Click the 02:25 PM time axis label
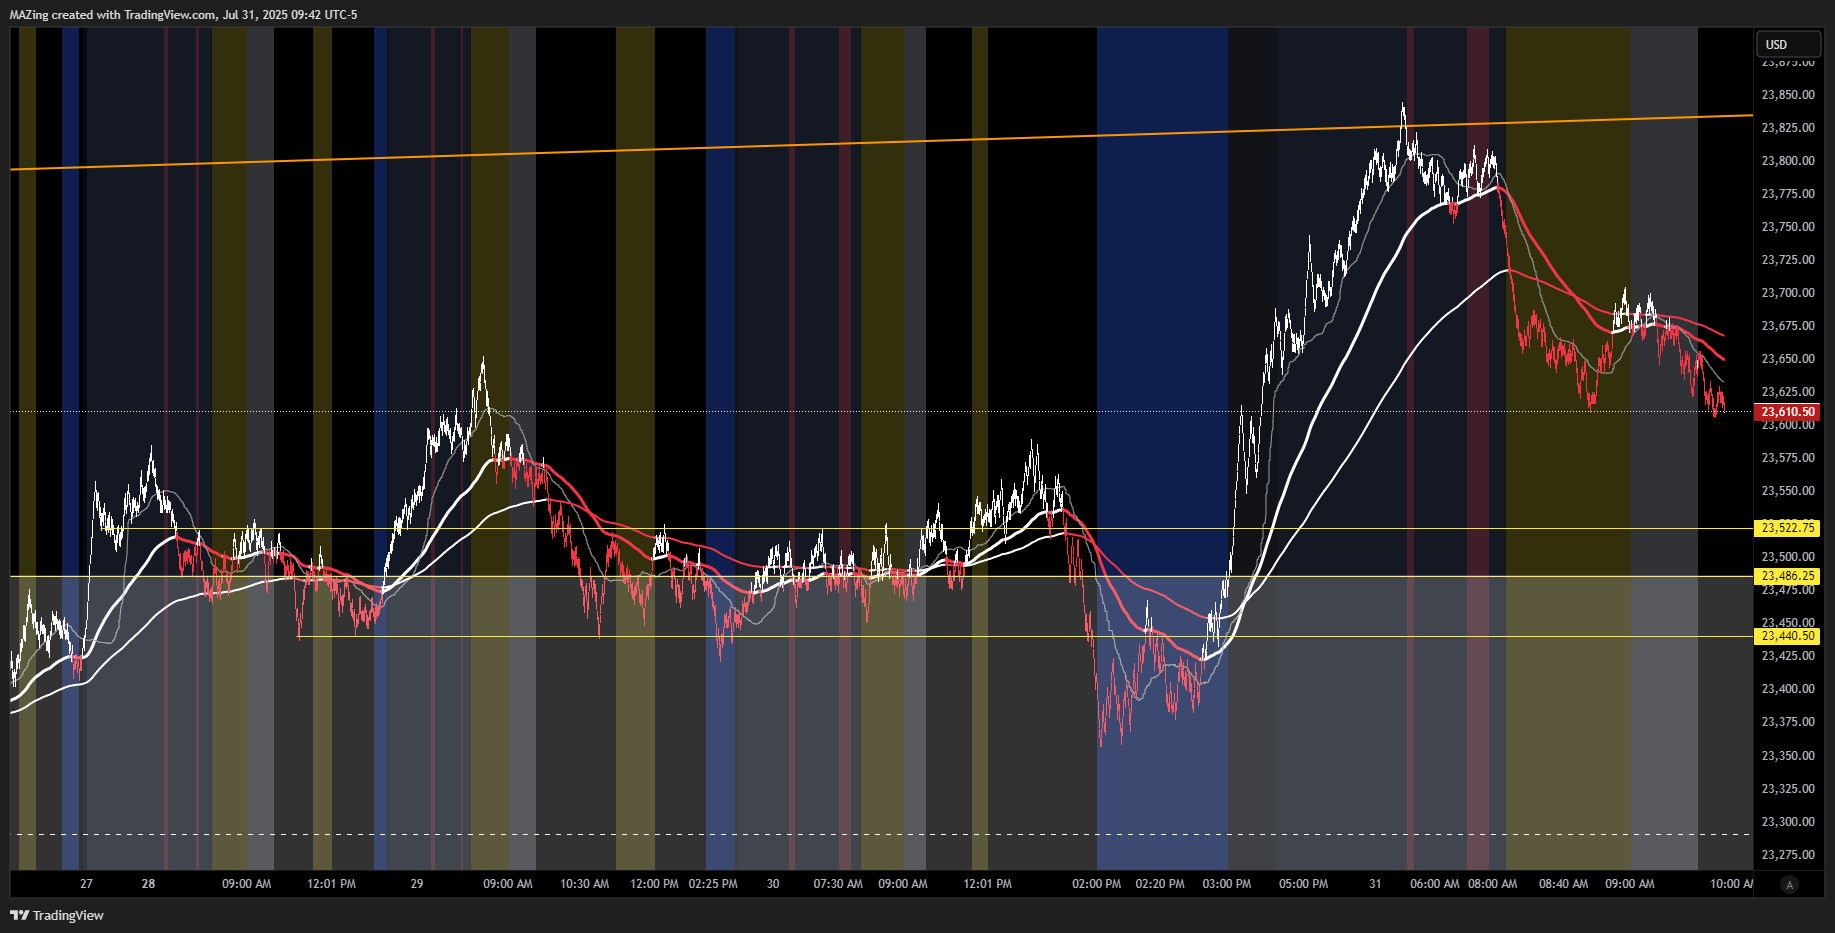The height and width of the screenshot is (933, 1835). [713, 884]
